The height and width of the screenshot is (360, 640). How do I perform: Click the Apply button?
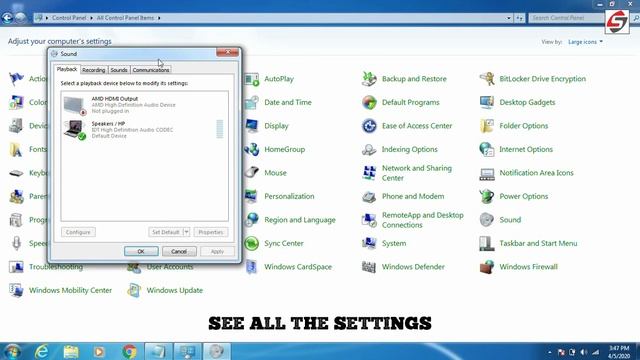(218, 251)
